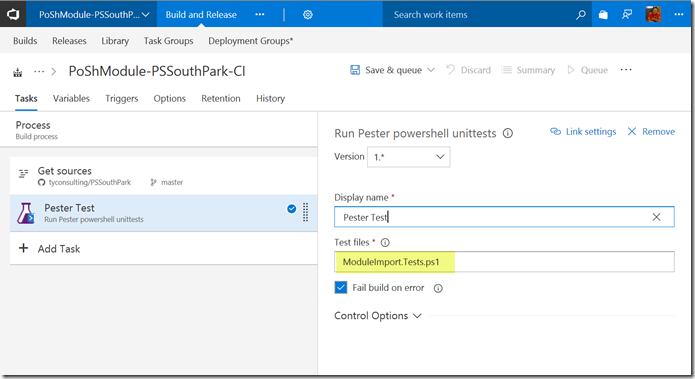Select the Build and Release hub

201,15
